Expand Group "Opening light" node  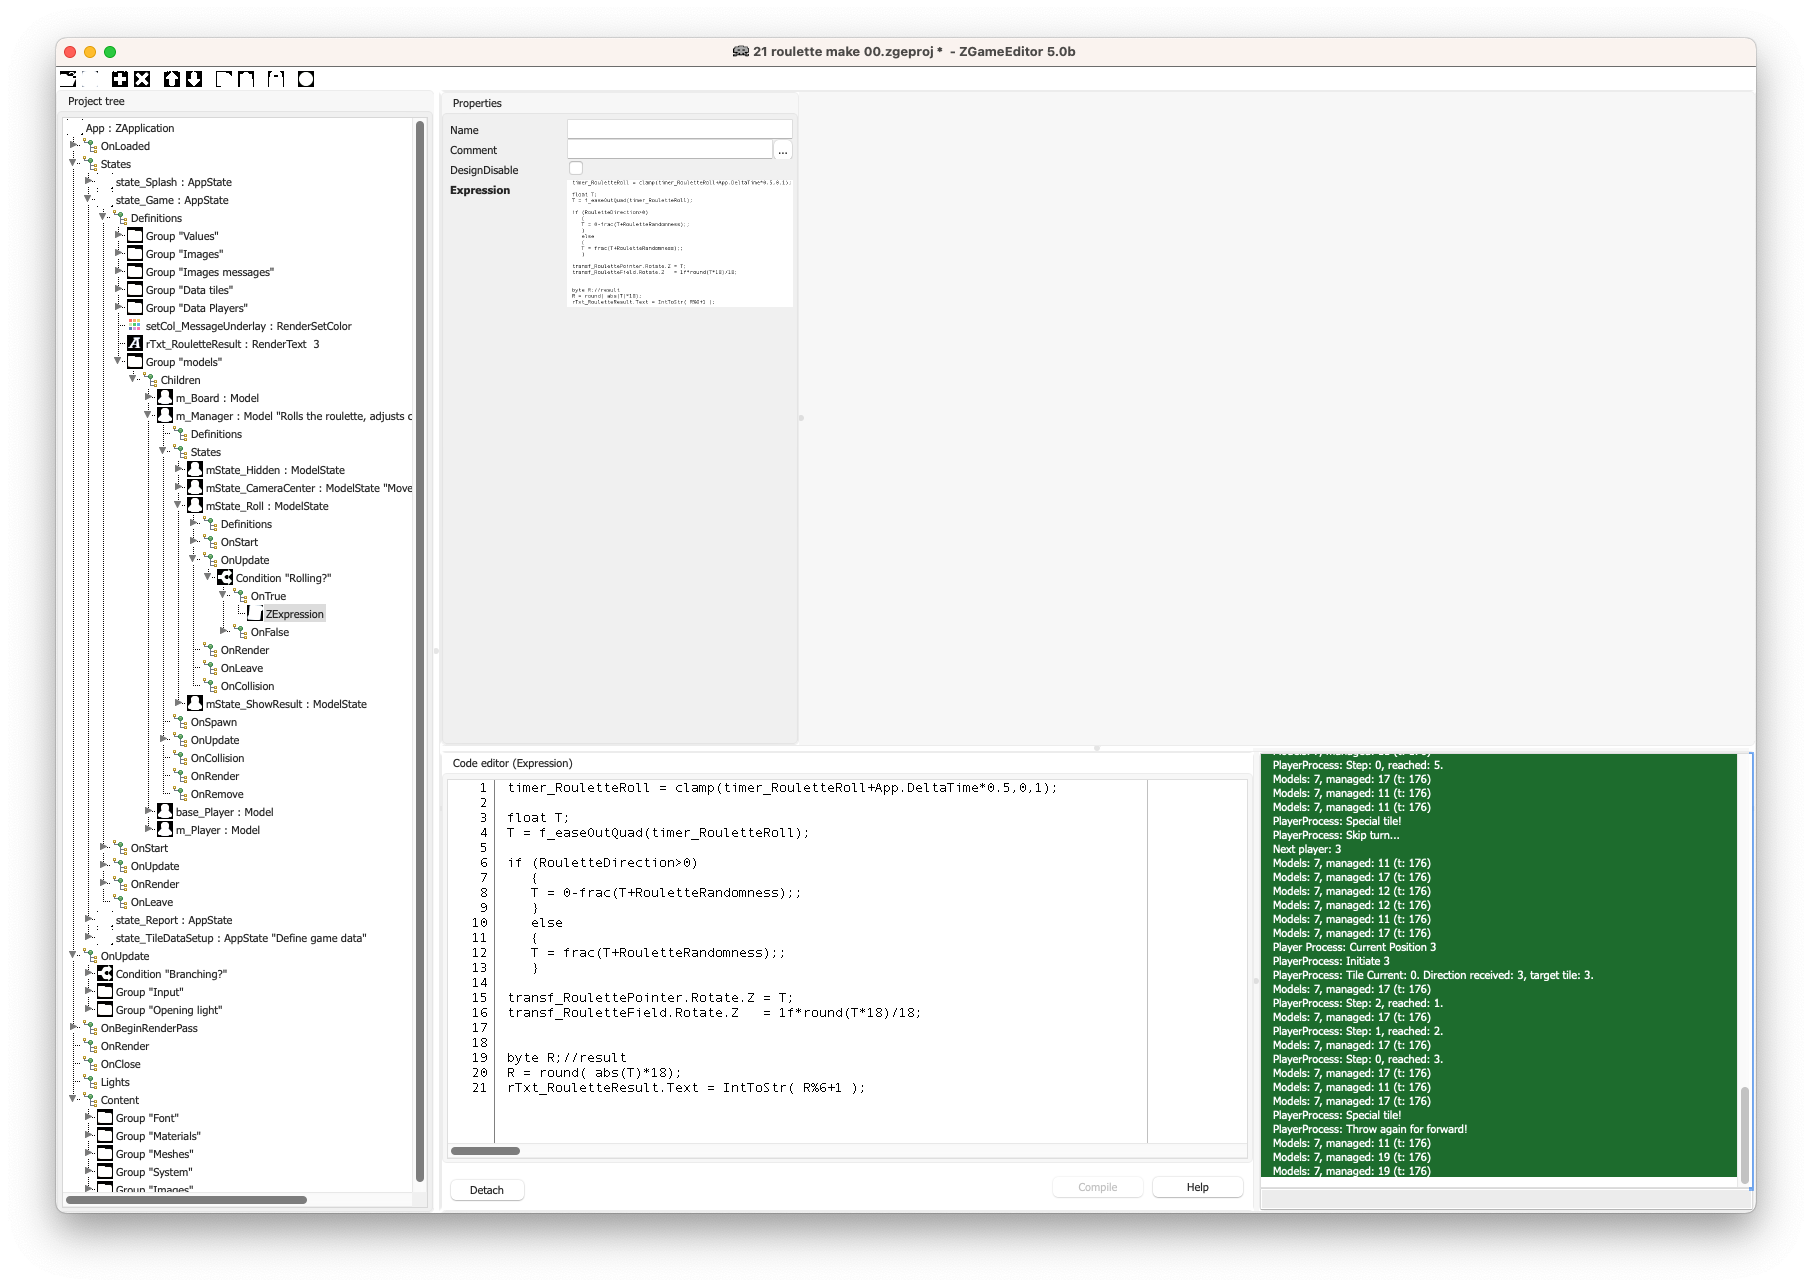(88, 1009)
